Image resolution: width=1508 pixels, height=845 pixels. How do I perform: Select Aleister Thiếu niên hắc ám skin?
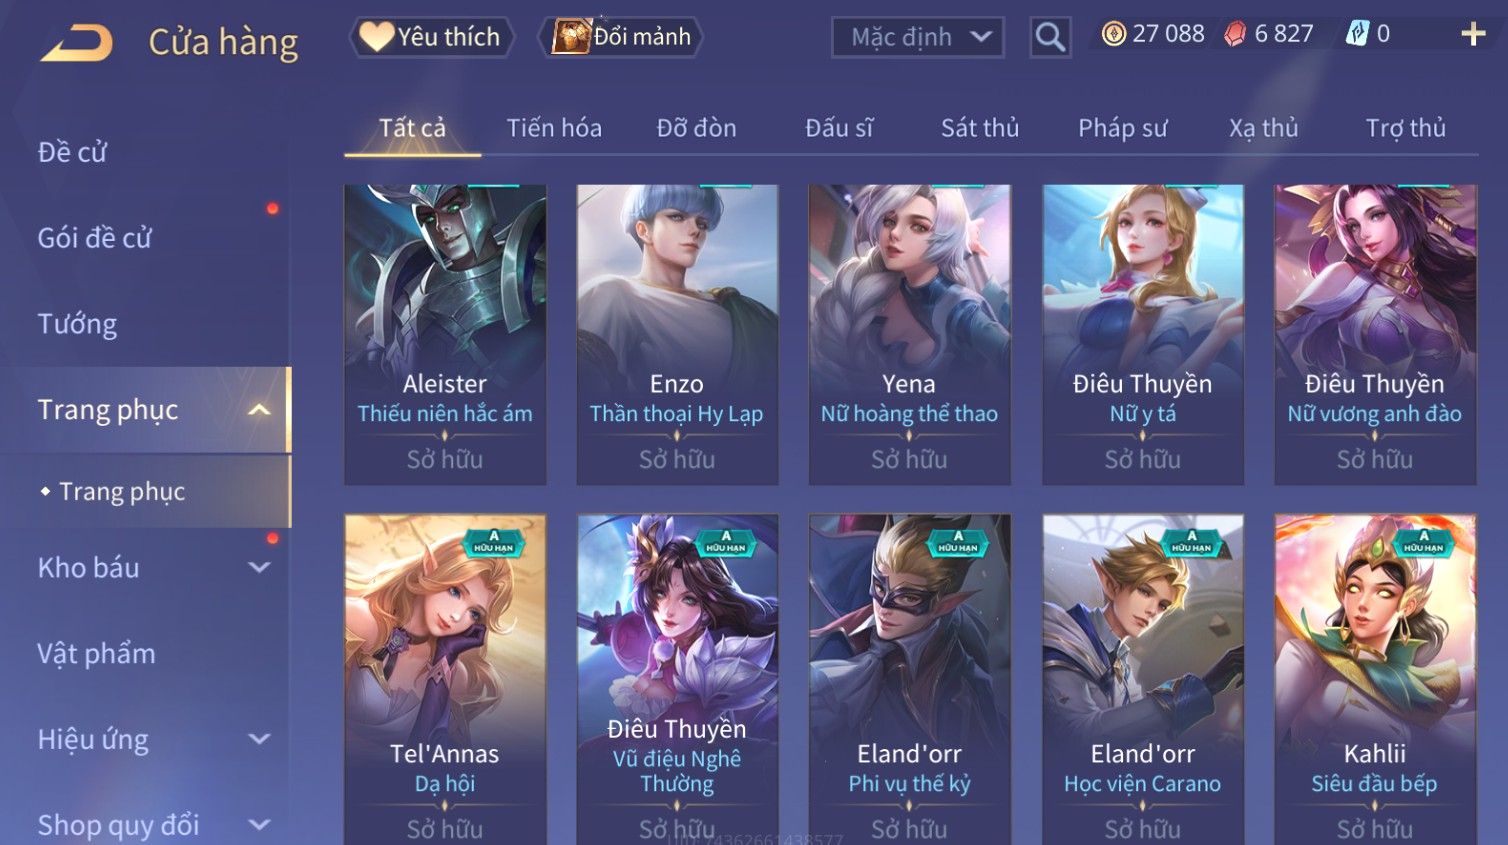point(445,335)
